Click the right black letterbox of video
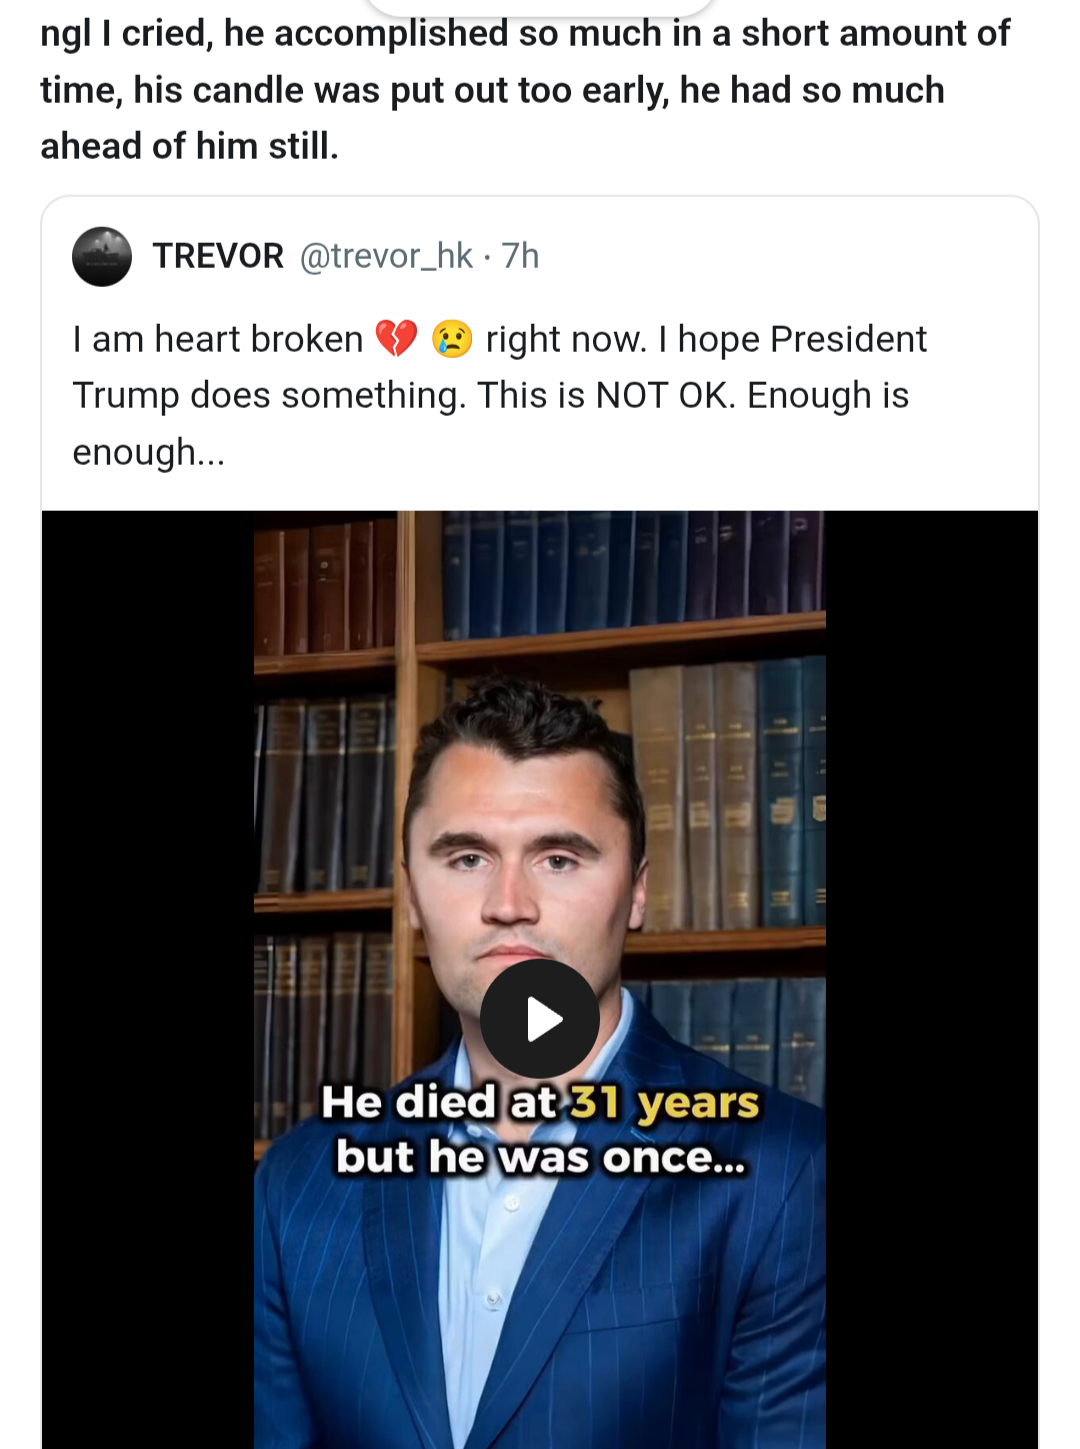Screen dimensions: 1080x1449 click(x=931, y=980)
